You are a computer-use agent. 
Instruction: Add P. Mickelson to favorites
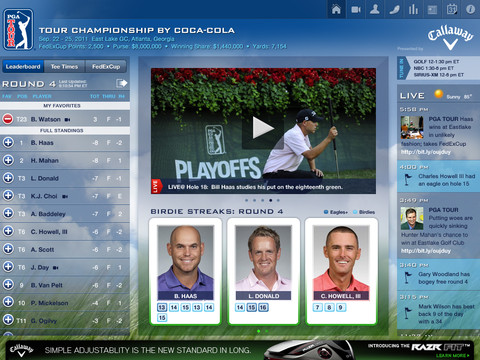(8, 302)
